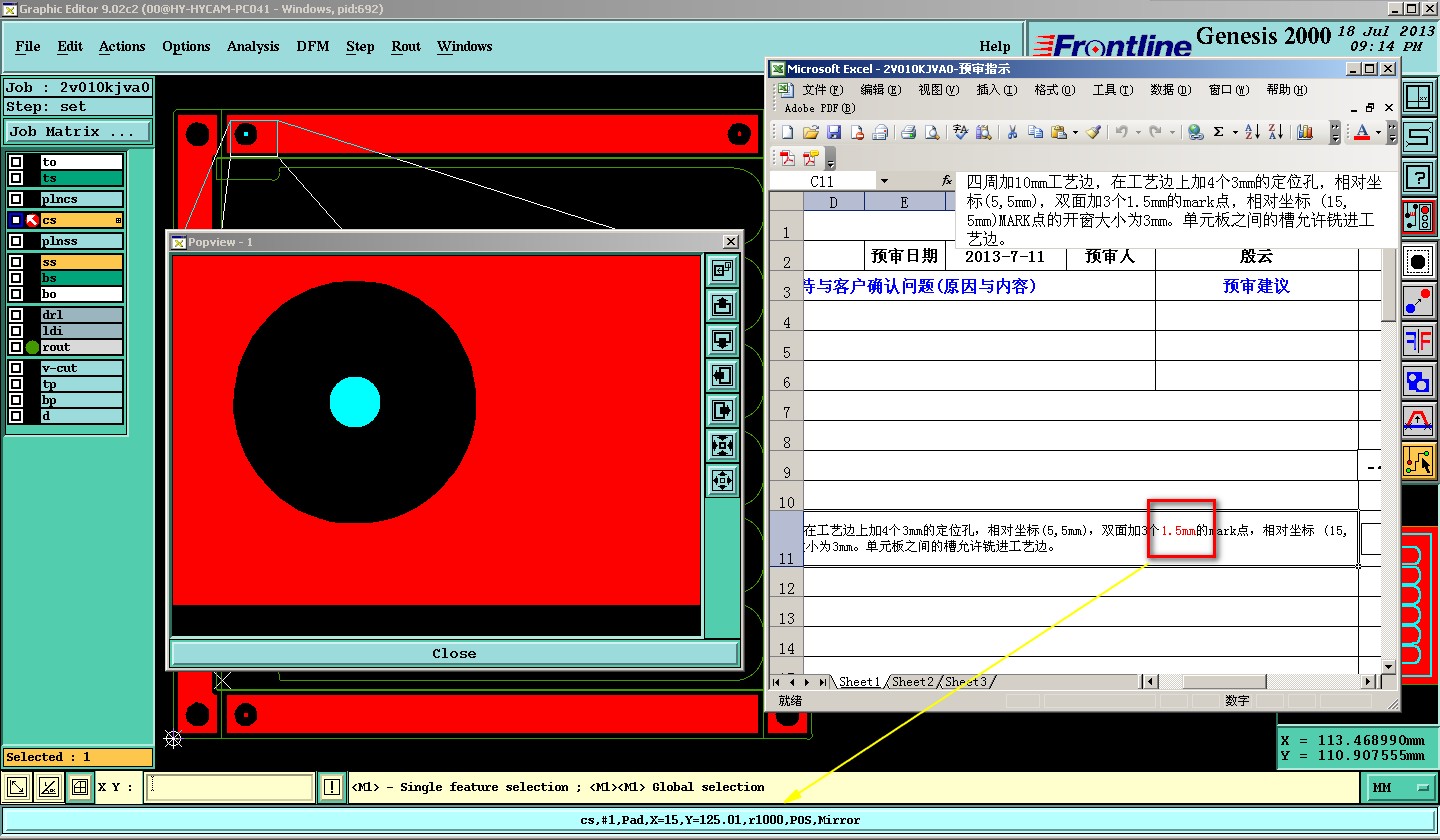Click the X Y coordinate input field

point(230,787)
